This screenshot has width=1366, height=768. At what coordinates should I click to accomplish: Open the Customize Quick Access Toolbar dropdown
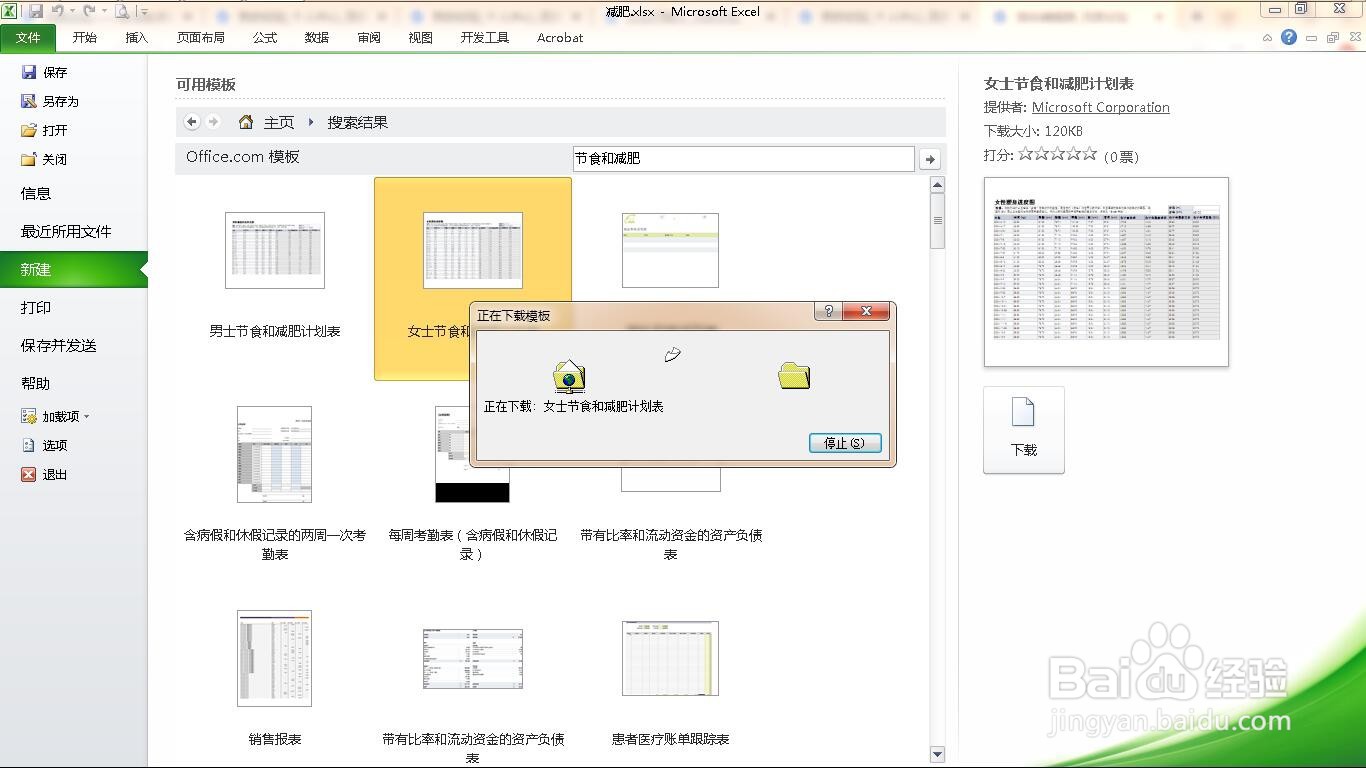pyautogui.click(x=144, y=12)
